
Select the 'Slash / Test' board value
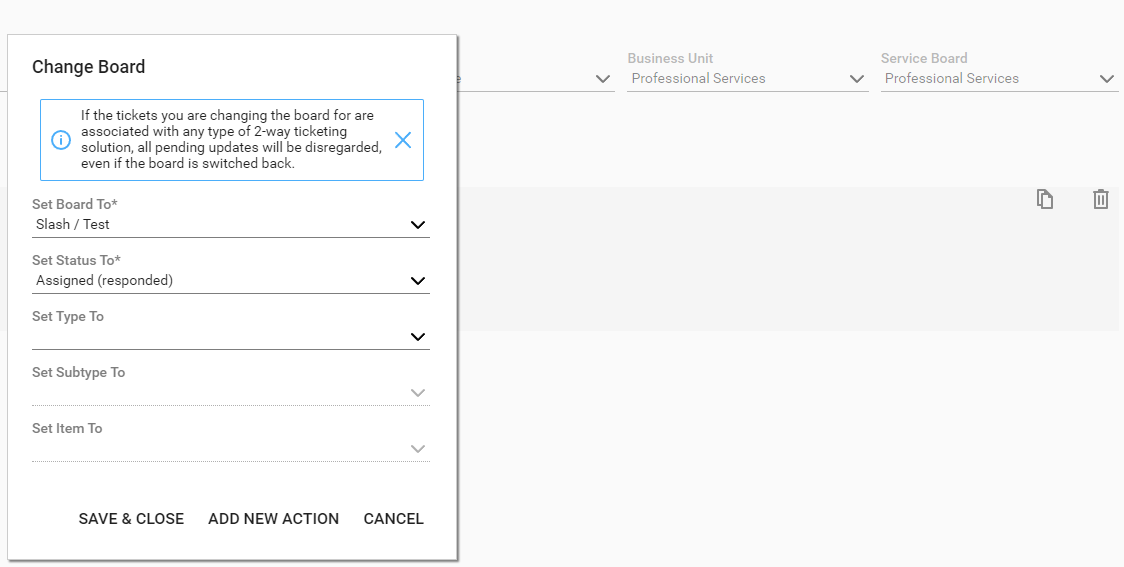pos(72,224)
